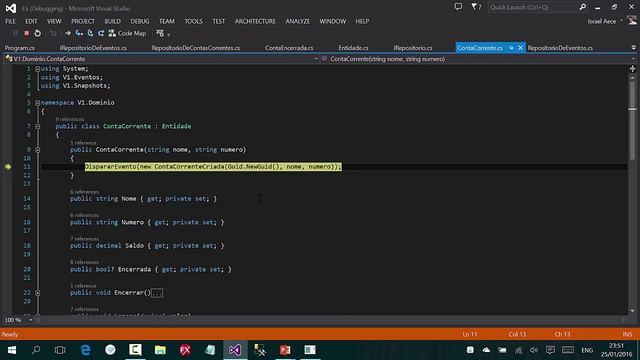The image size is (640, 360).
Task: Restart debugging with the circular arrow
Action: 38,33
